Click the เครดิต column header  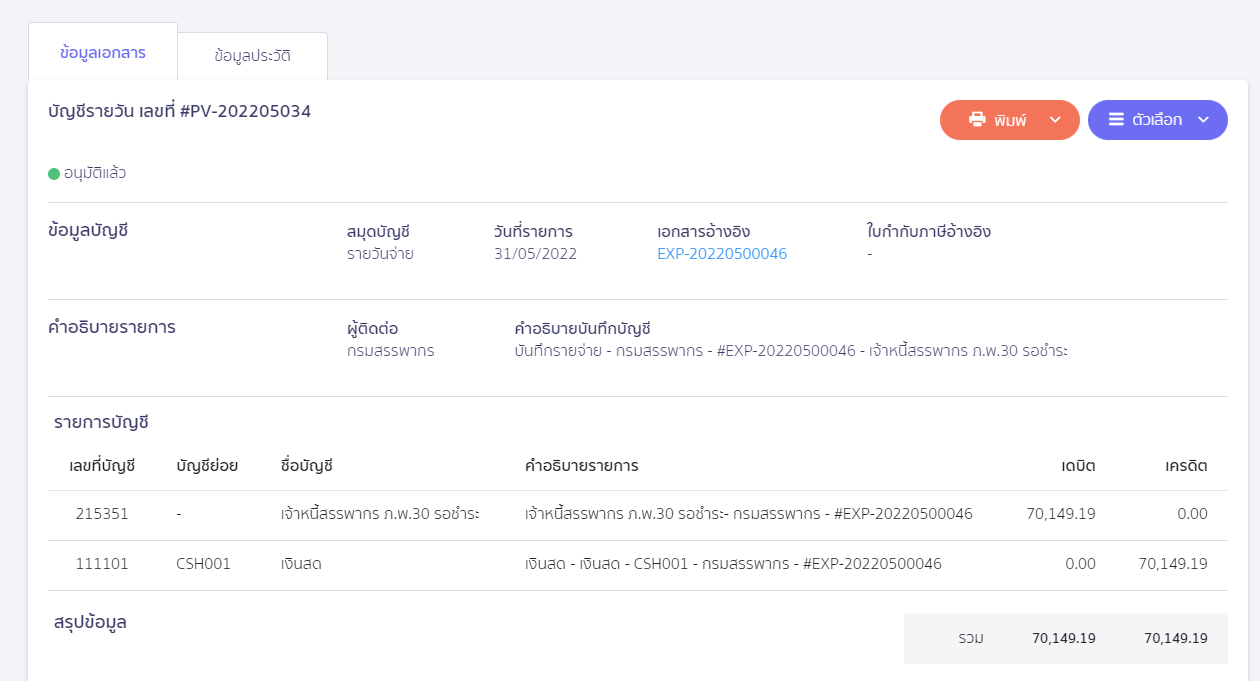(x=1186, y=466)
